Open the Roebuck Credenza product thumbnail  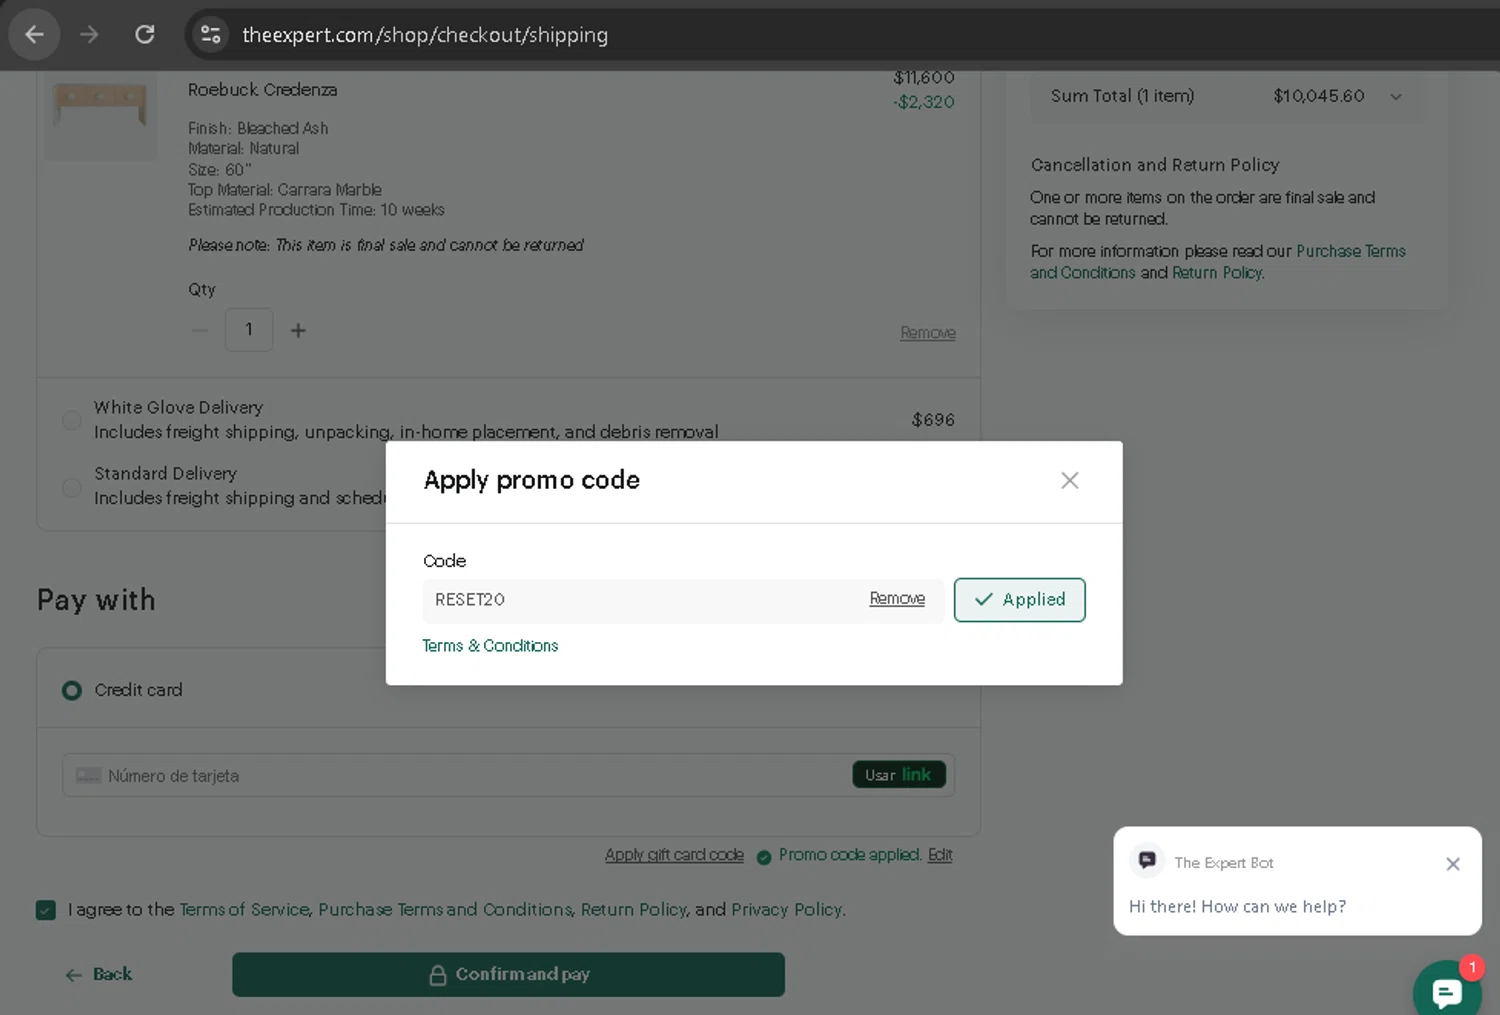point(101,115)
